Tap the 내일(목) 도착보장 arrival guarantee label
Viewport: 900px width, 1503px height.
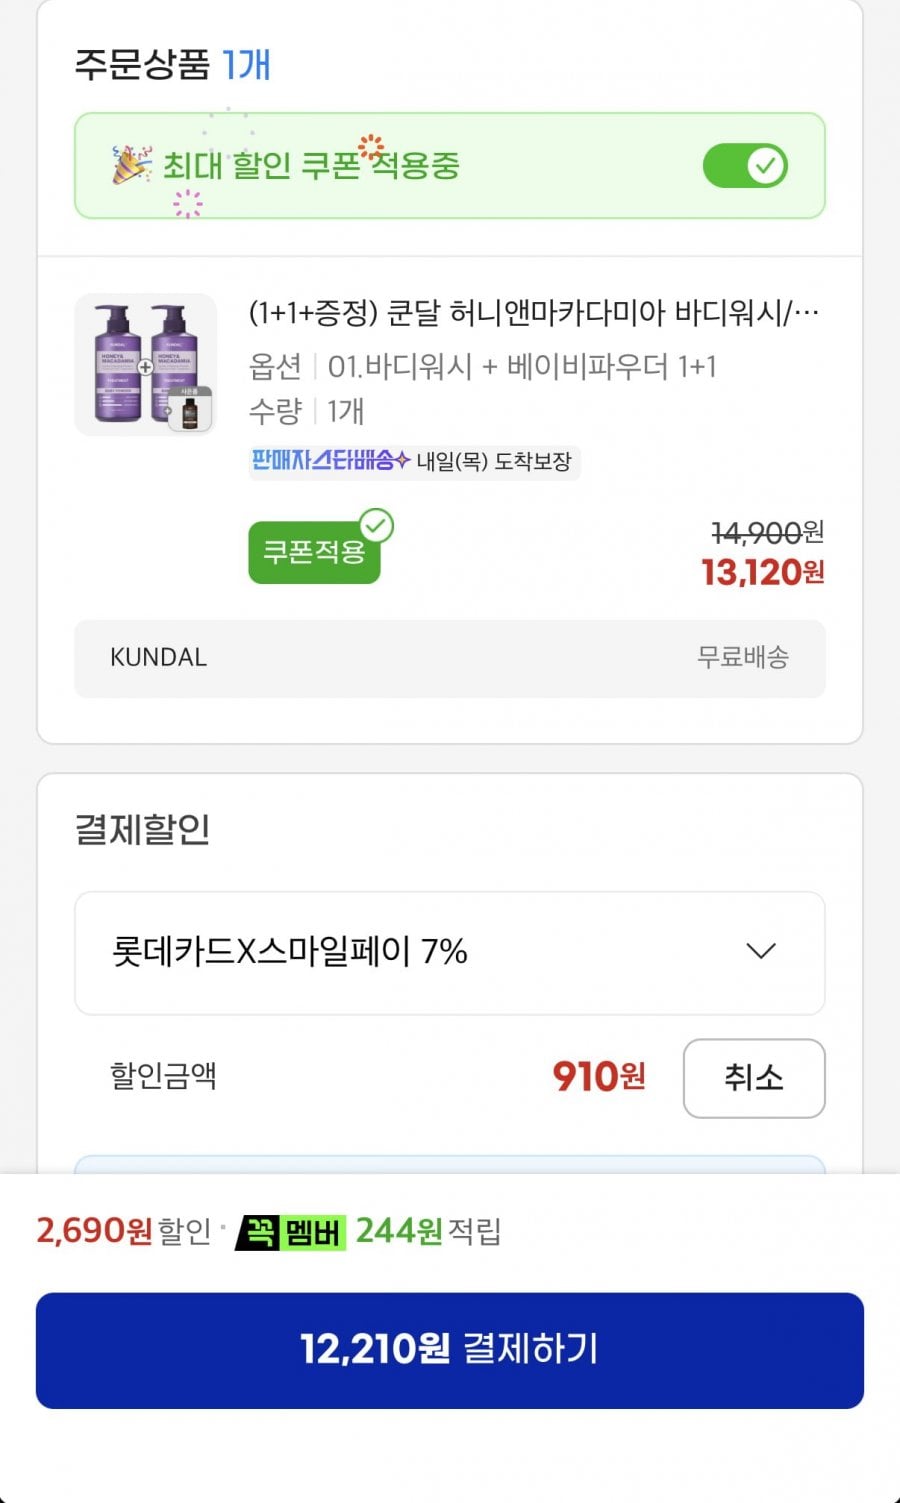[494, 461]
